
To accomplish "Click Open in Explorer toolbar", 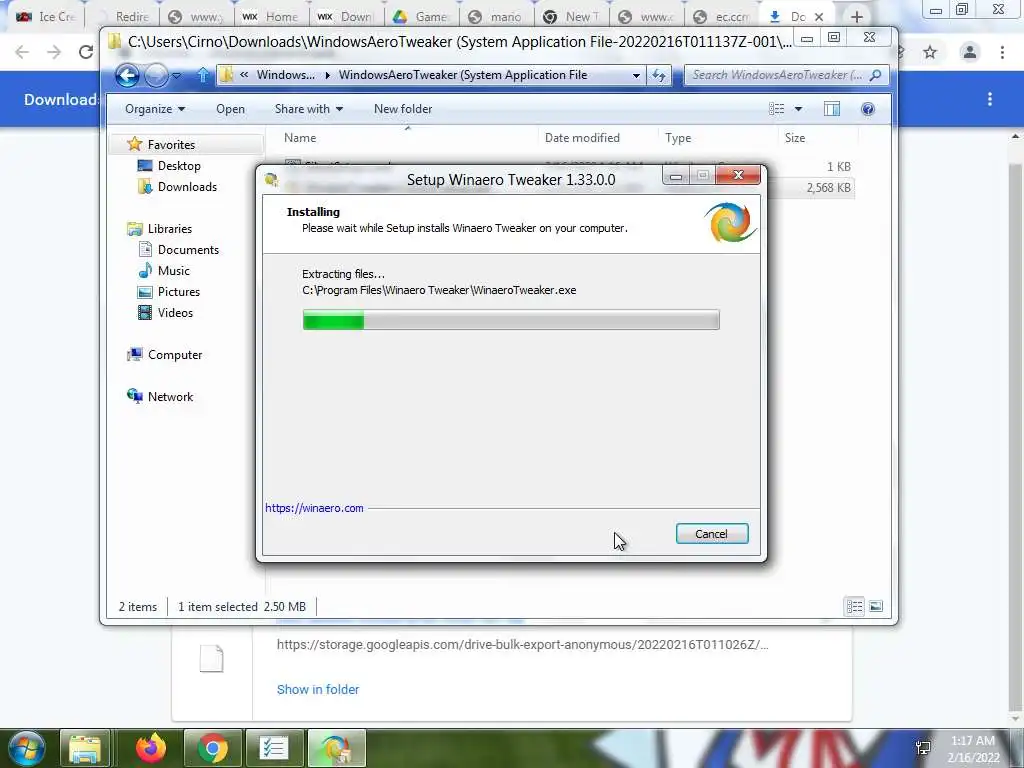I will [231, 109].
